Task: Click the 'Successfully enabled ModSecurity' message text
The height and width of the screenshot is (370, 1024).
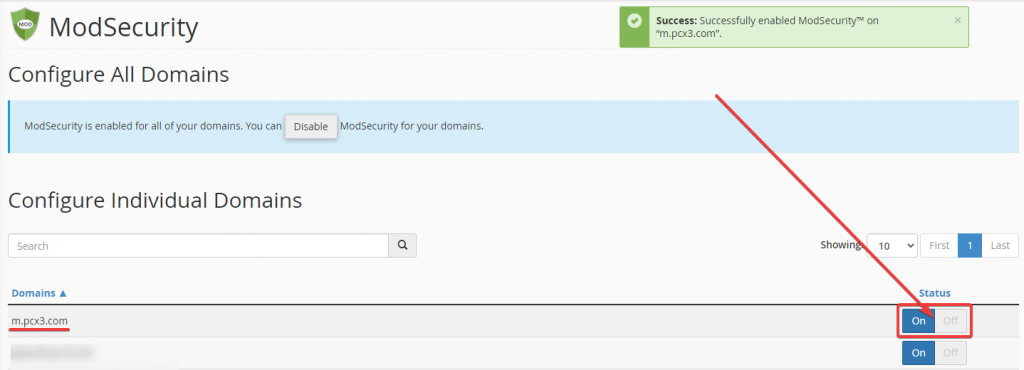Action: [767, 27]
